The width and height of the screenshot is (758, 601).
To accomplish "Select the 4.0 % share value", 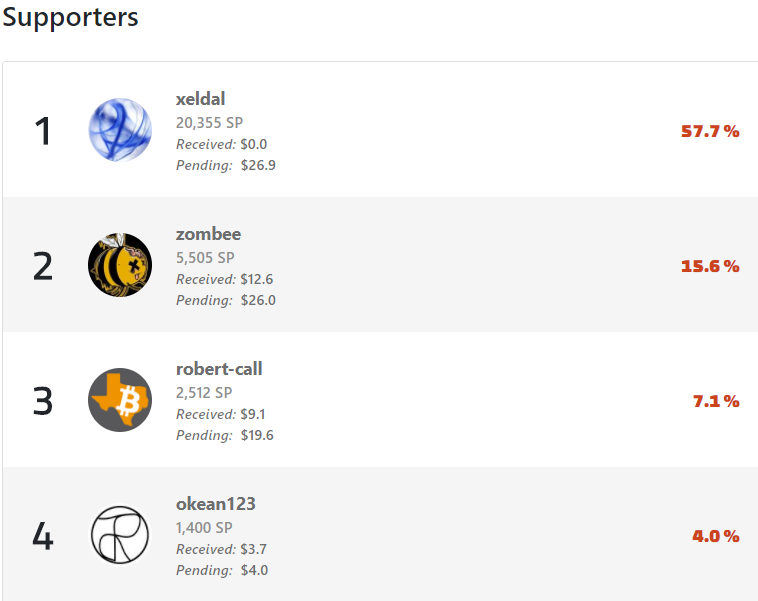I will [x=716, y=536].
